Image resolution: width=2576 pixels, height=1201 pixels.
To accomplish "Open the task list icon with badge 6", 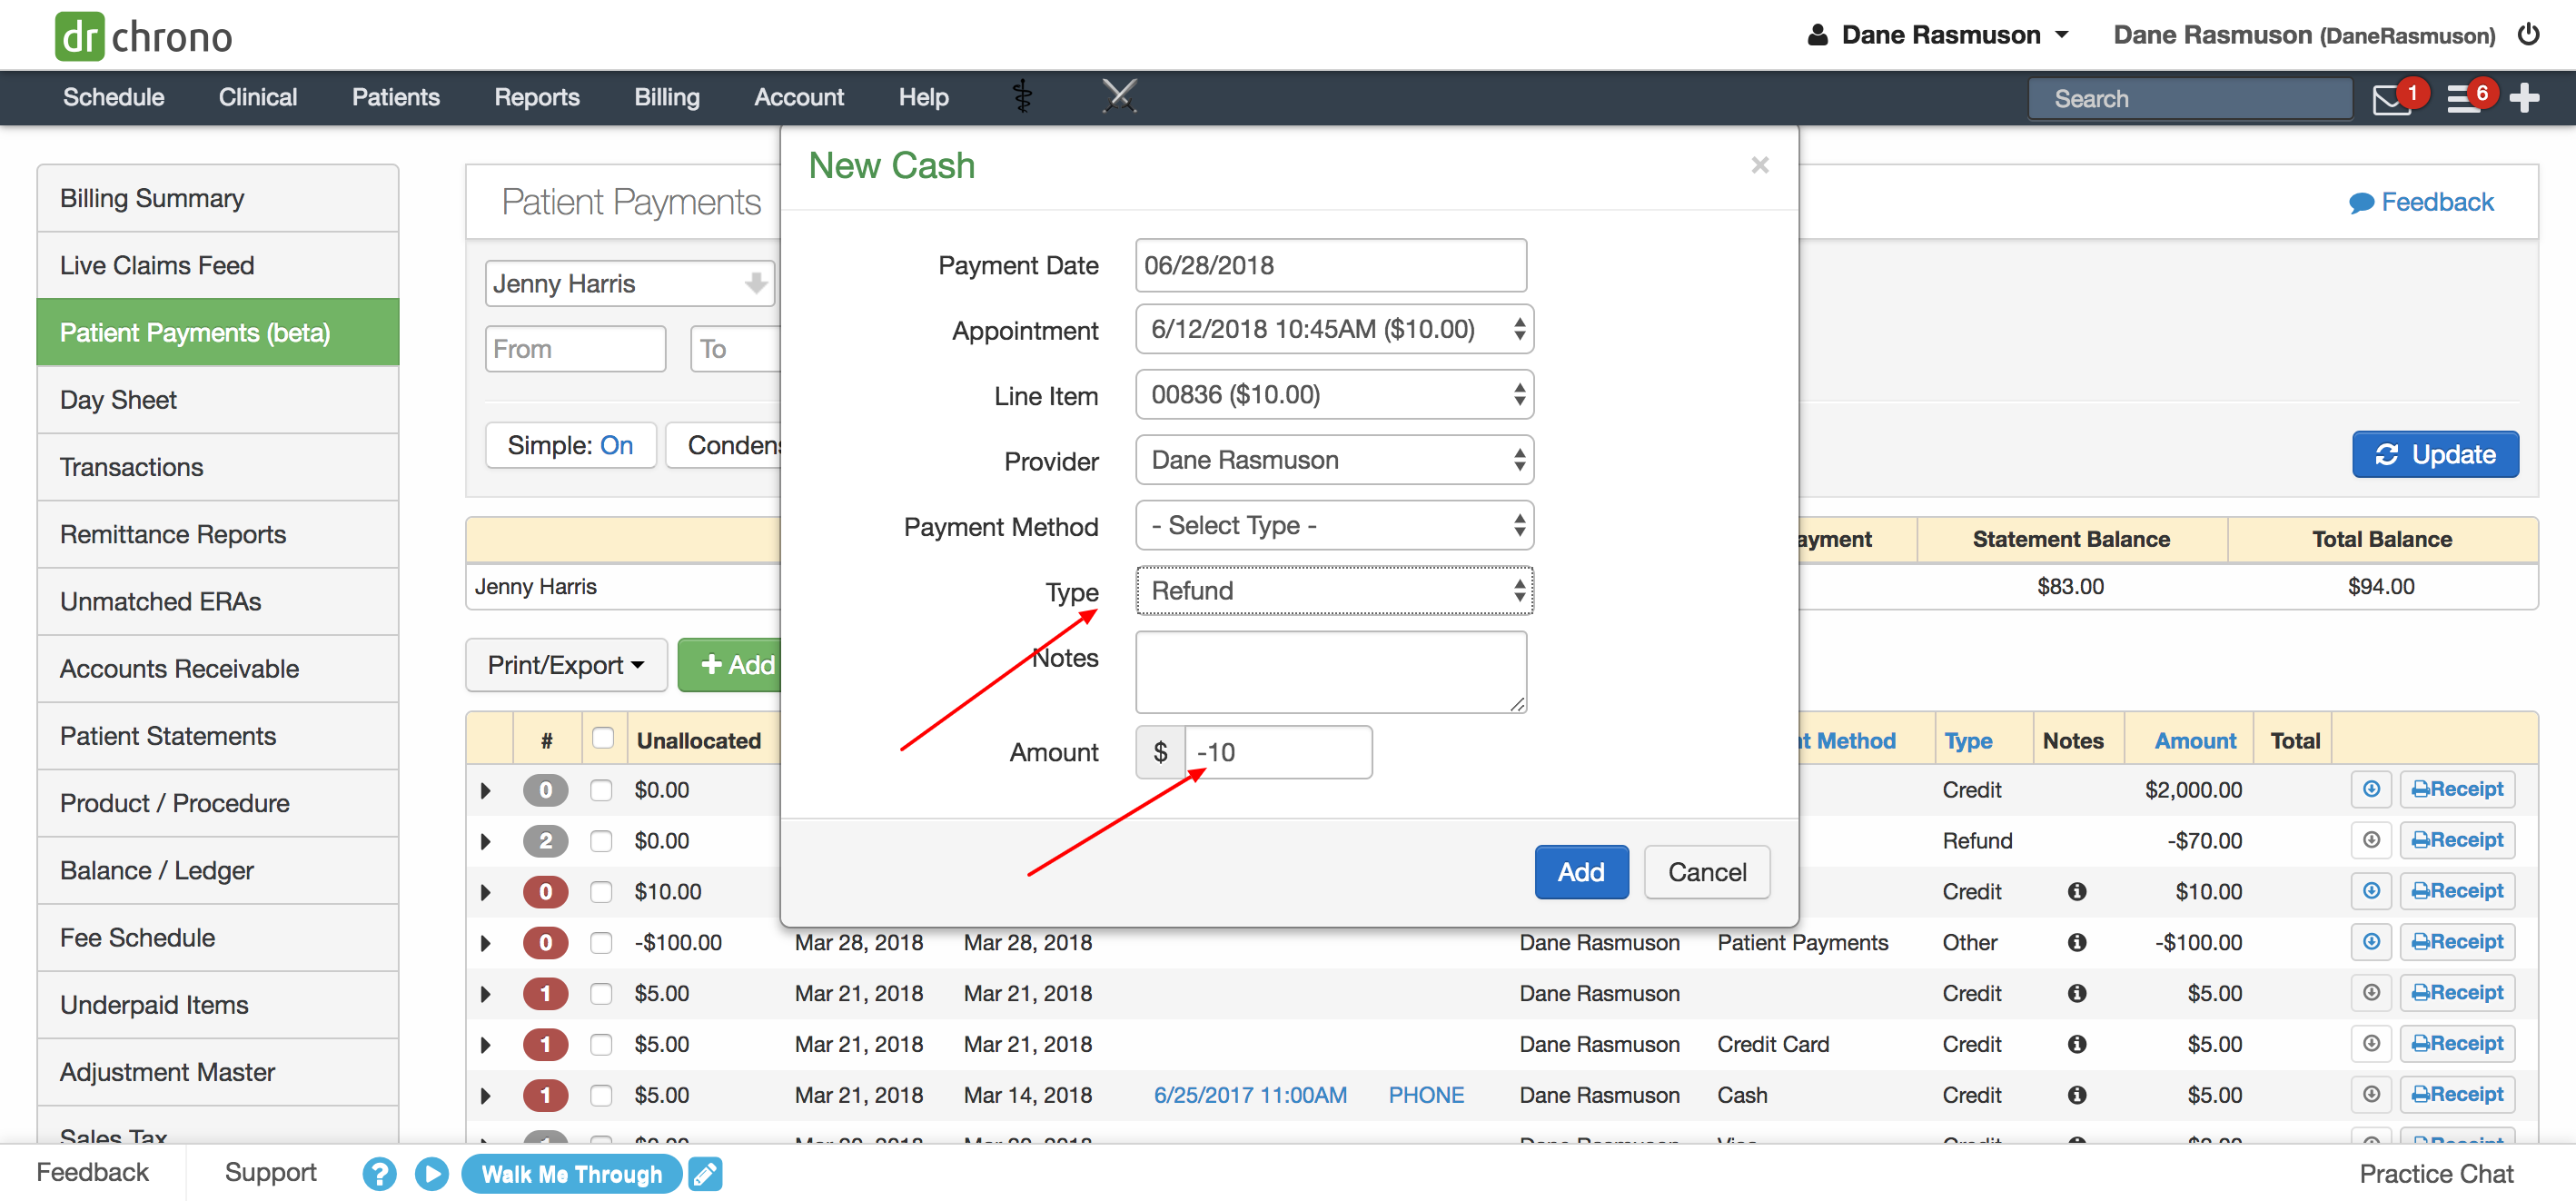I will tap(2463, 99).
